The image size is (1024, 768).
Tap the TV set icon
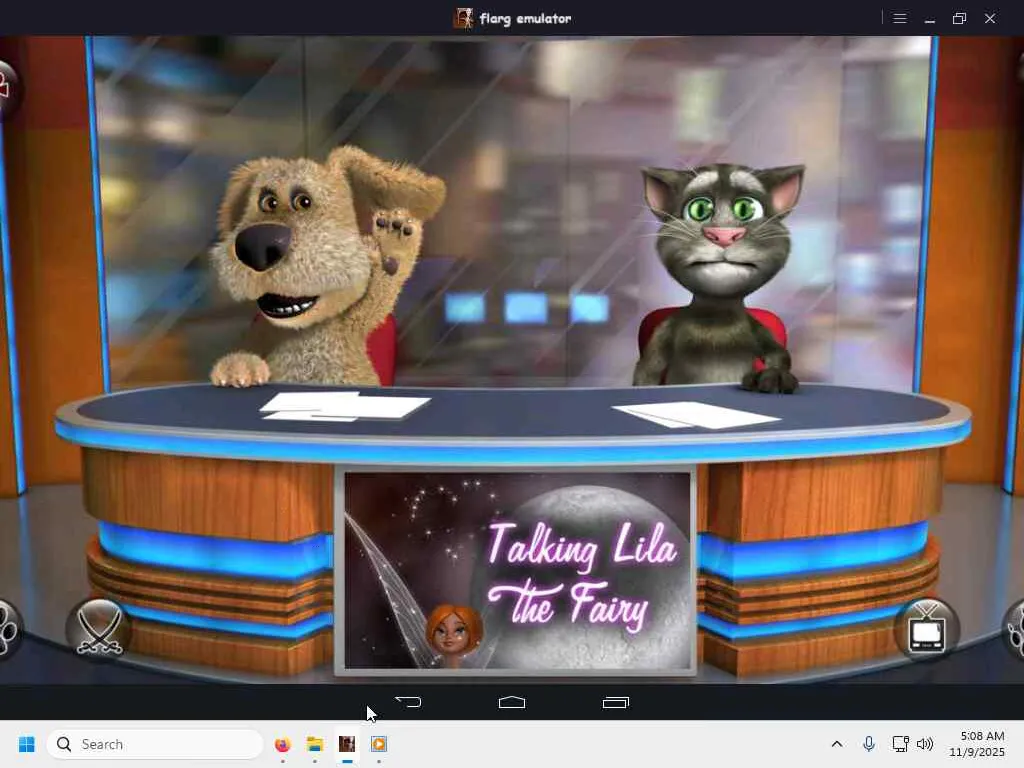click(x=927, y=629)
